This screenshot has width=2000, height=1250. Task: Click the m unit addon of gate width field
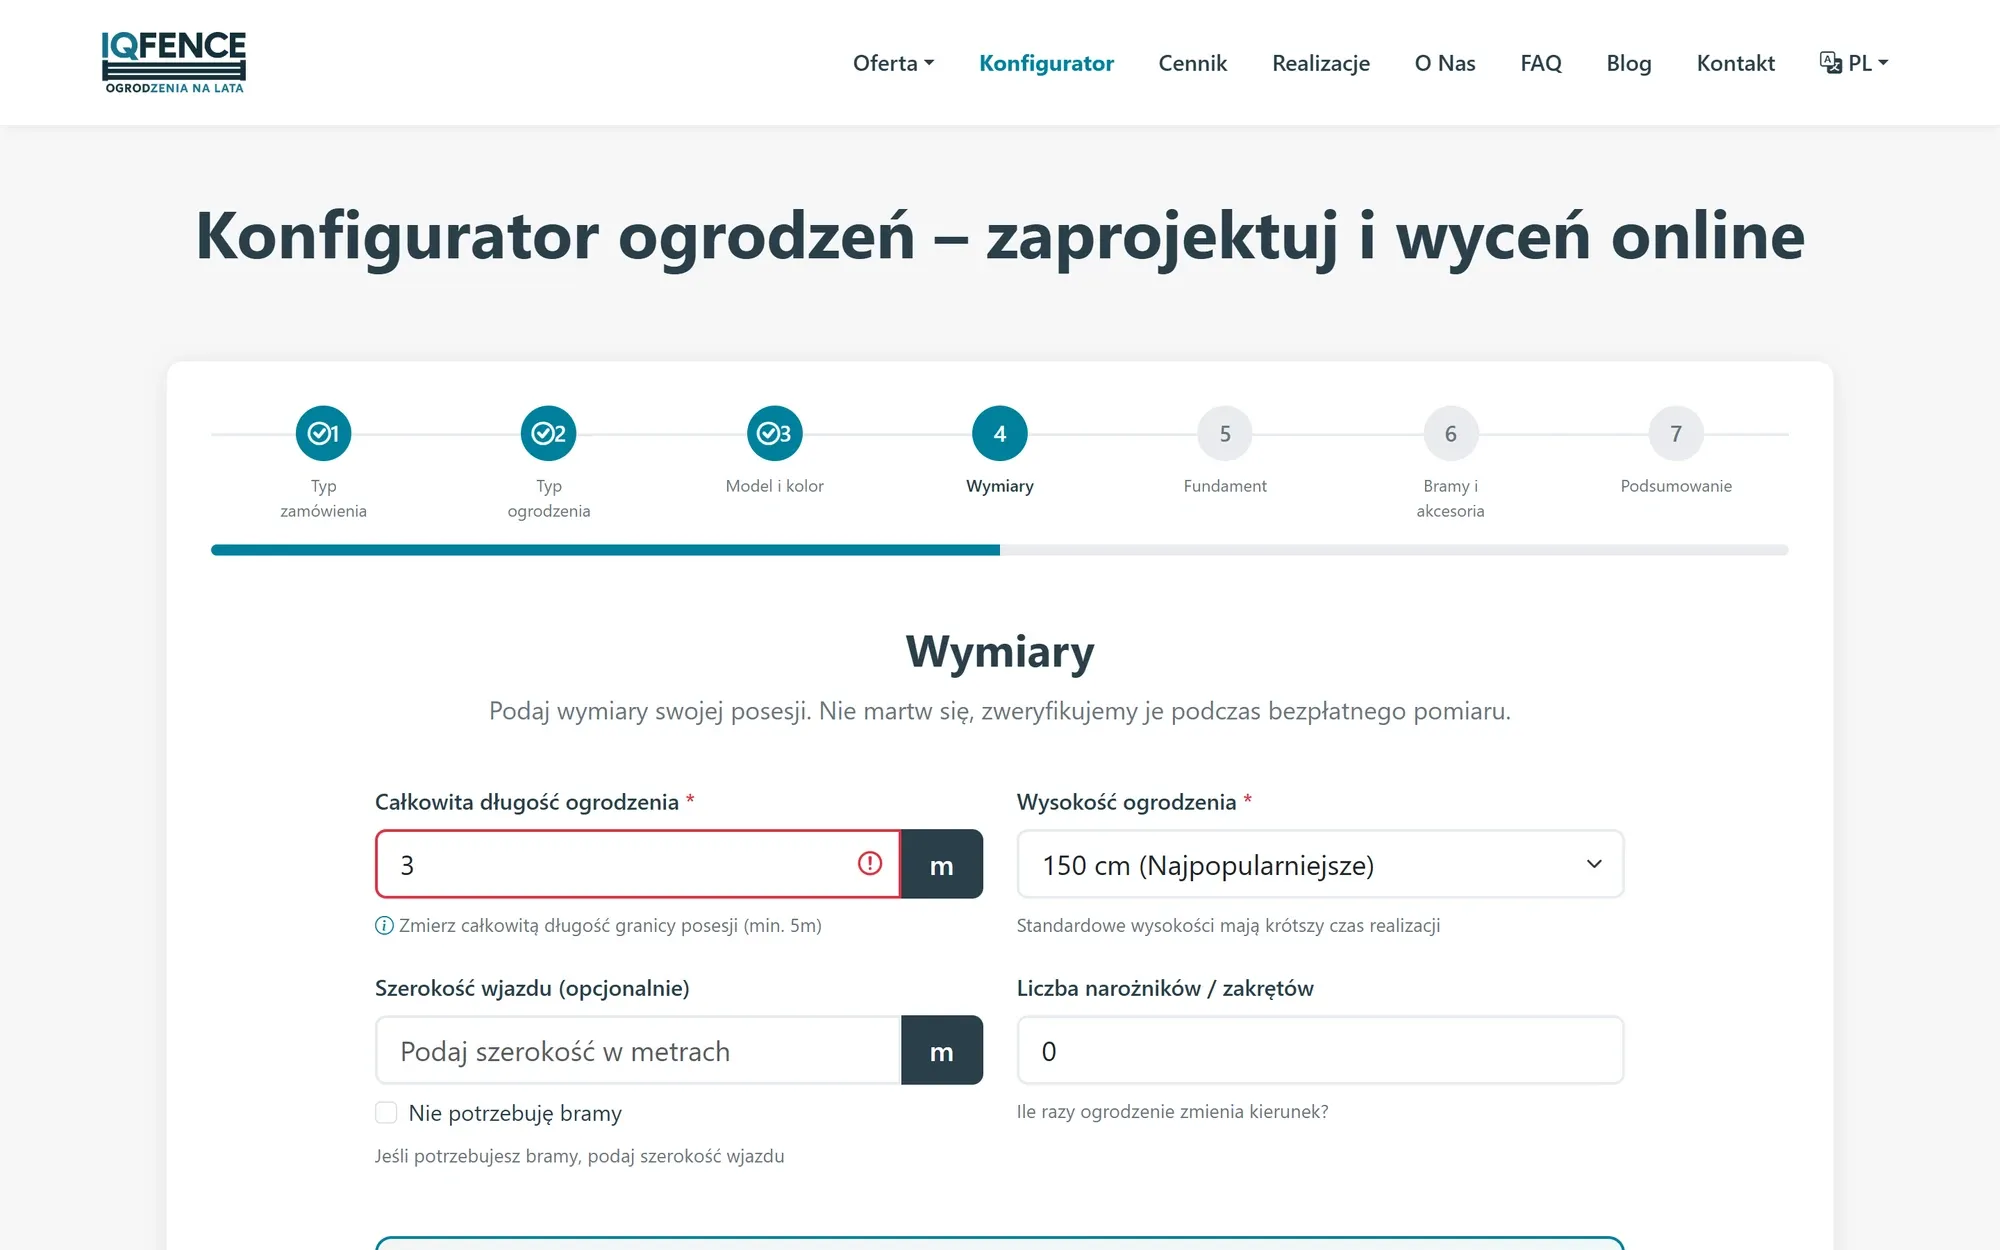coord(942,1050)
